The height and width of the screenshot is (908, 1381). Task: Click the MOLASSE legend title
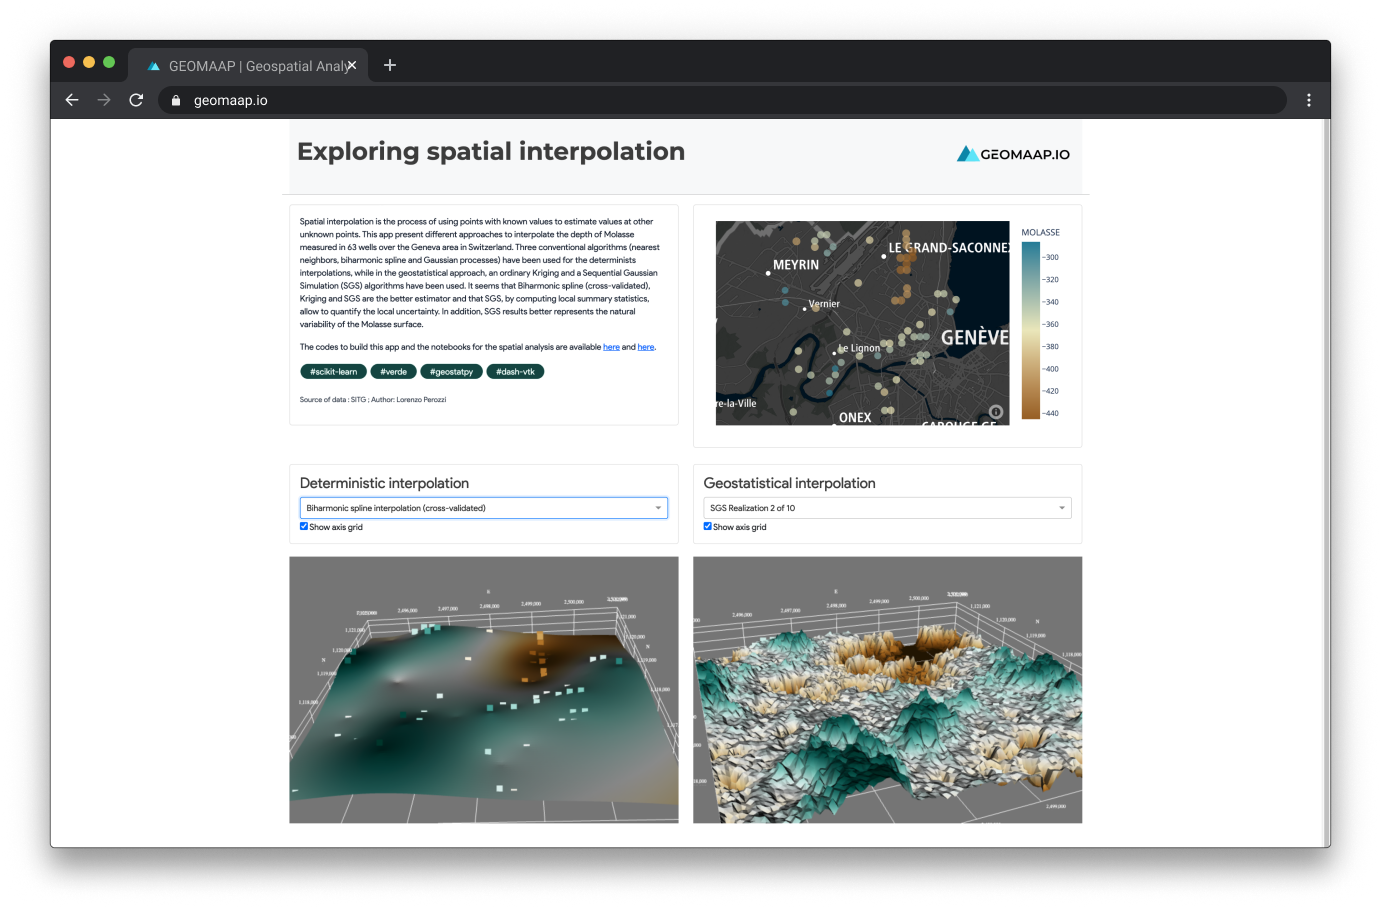(1040, 232)
